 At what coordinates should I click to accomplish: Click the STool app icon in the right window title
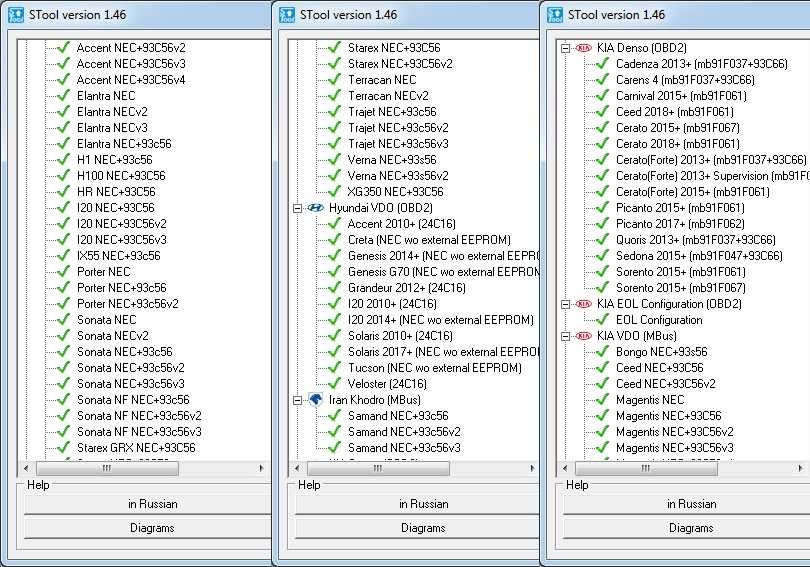coord(555,14)
